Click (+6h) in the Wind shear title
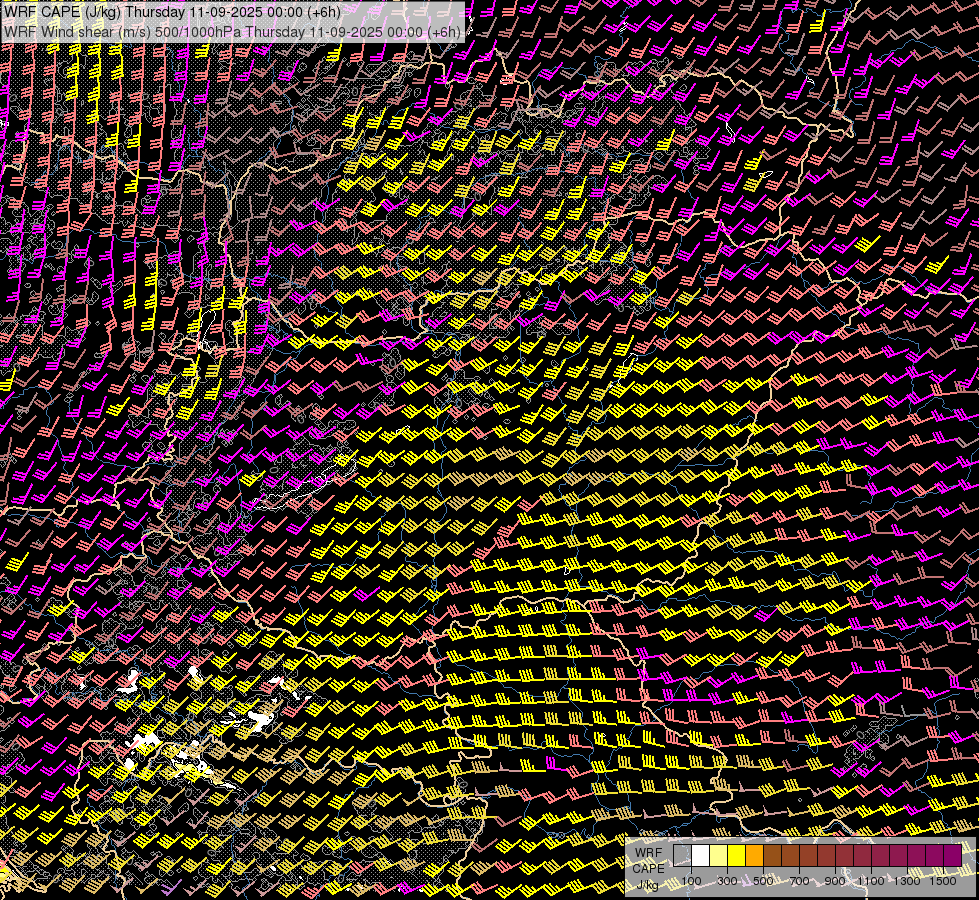 pos(444,31)
